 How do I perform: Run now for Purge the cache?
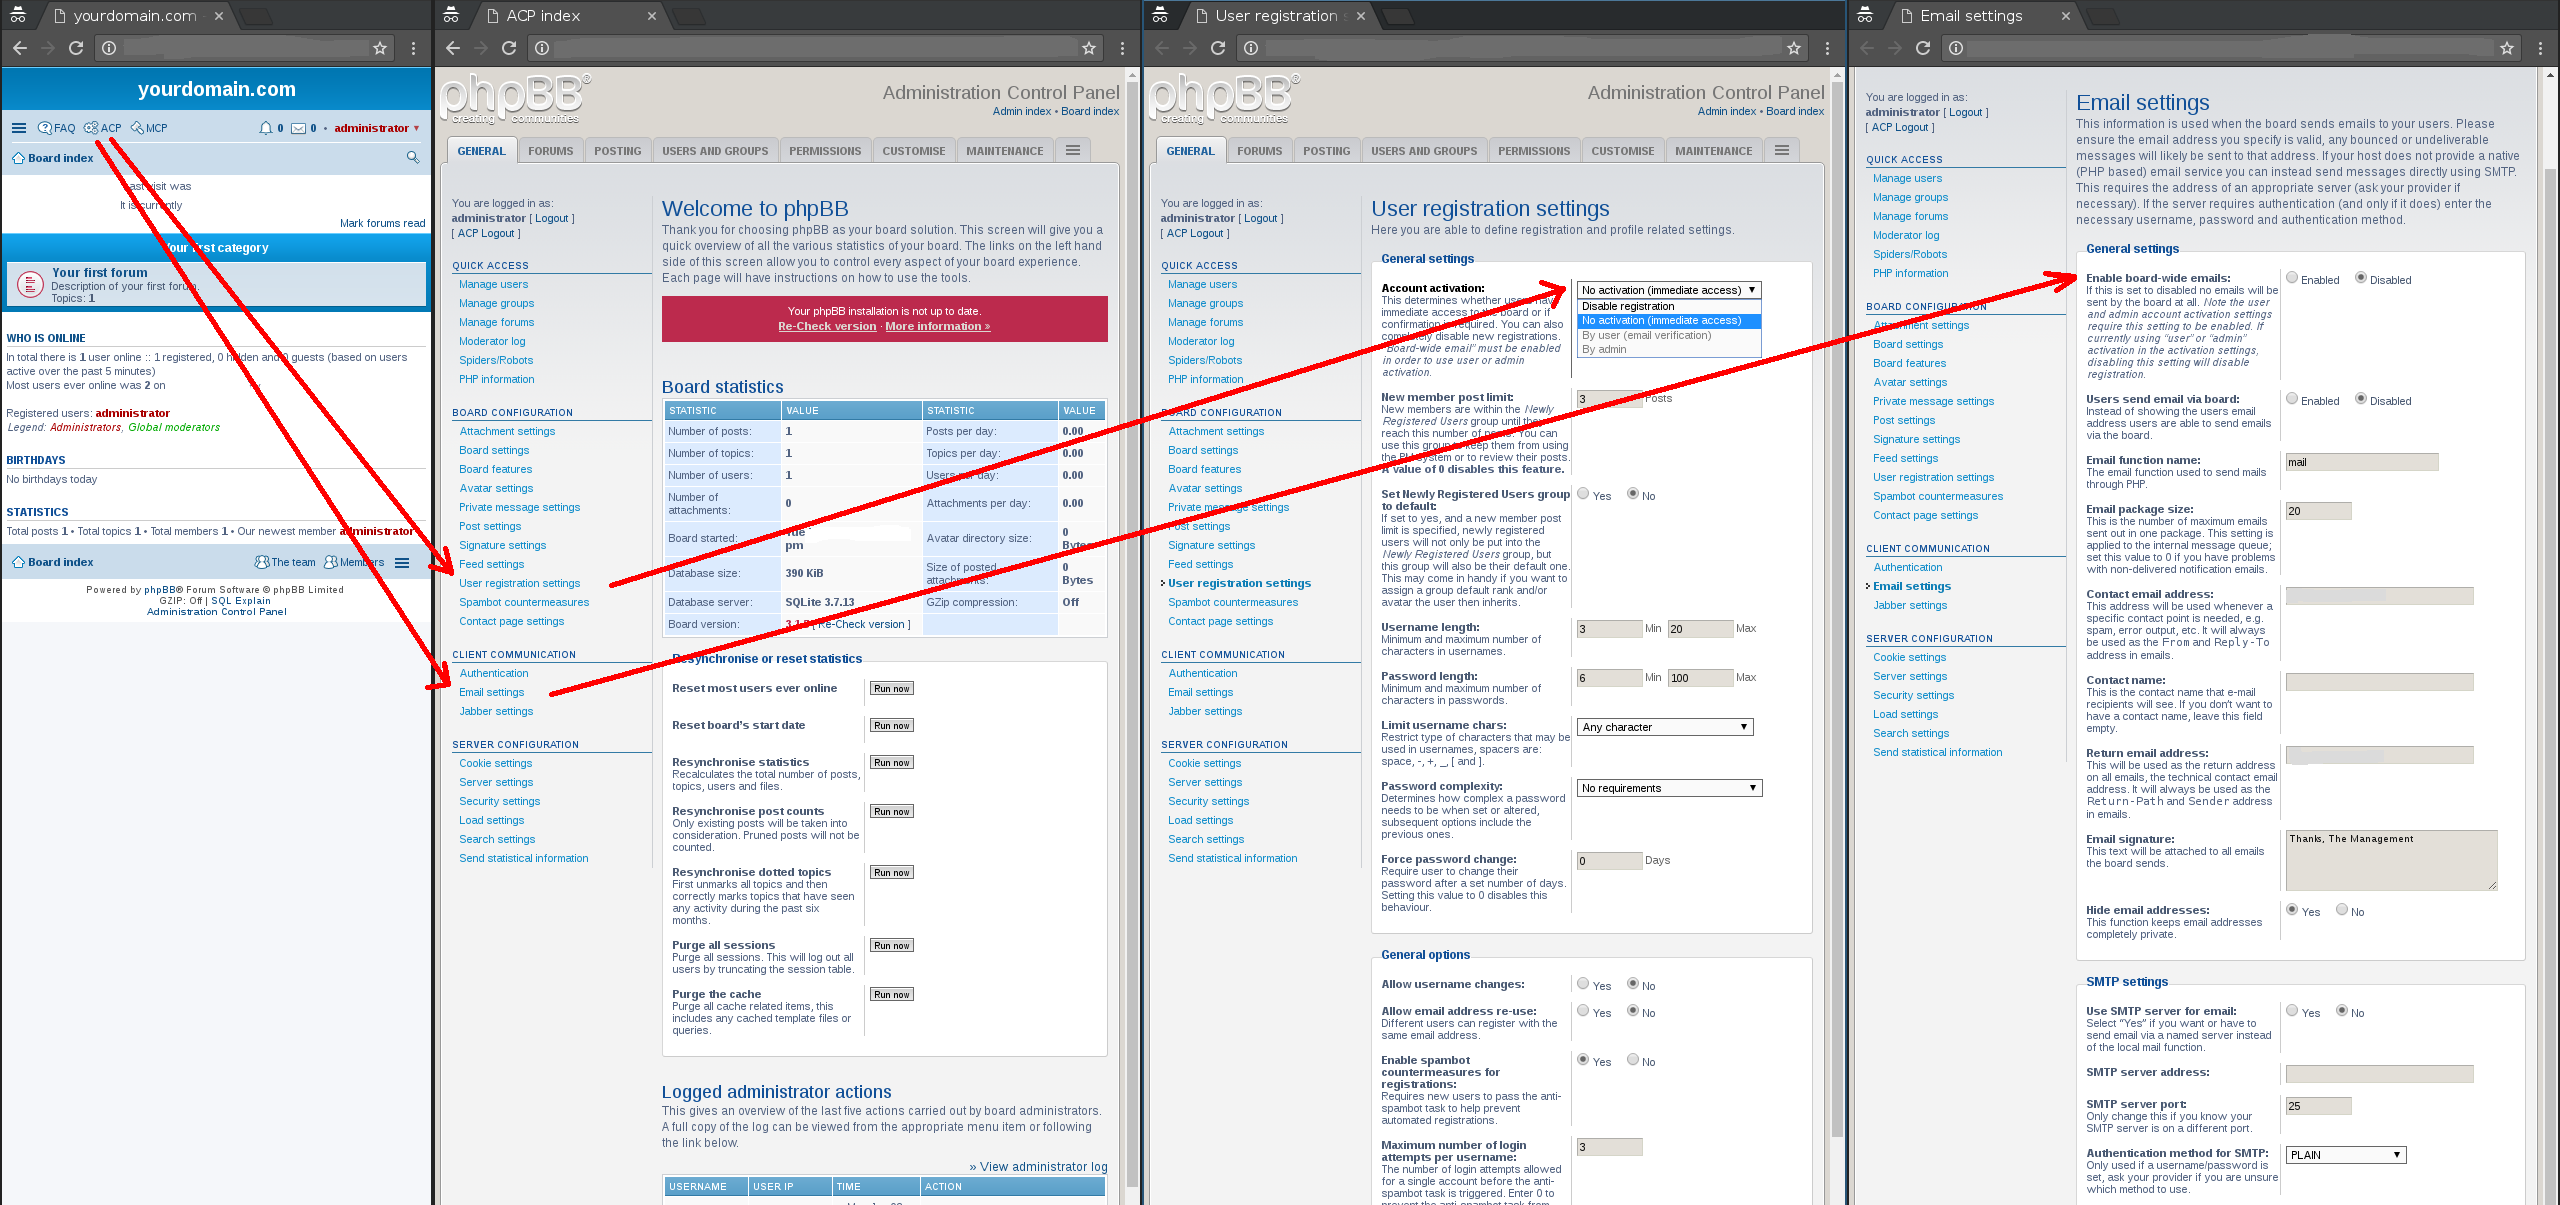[x=891, y=994]
